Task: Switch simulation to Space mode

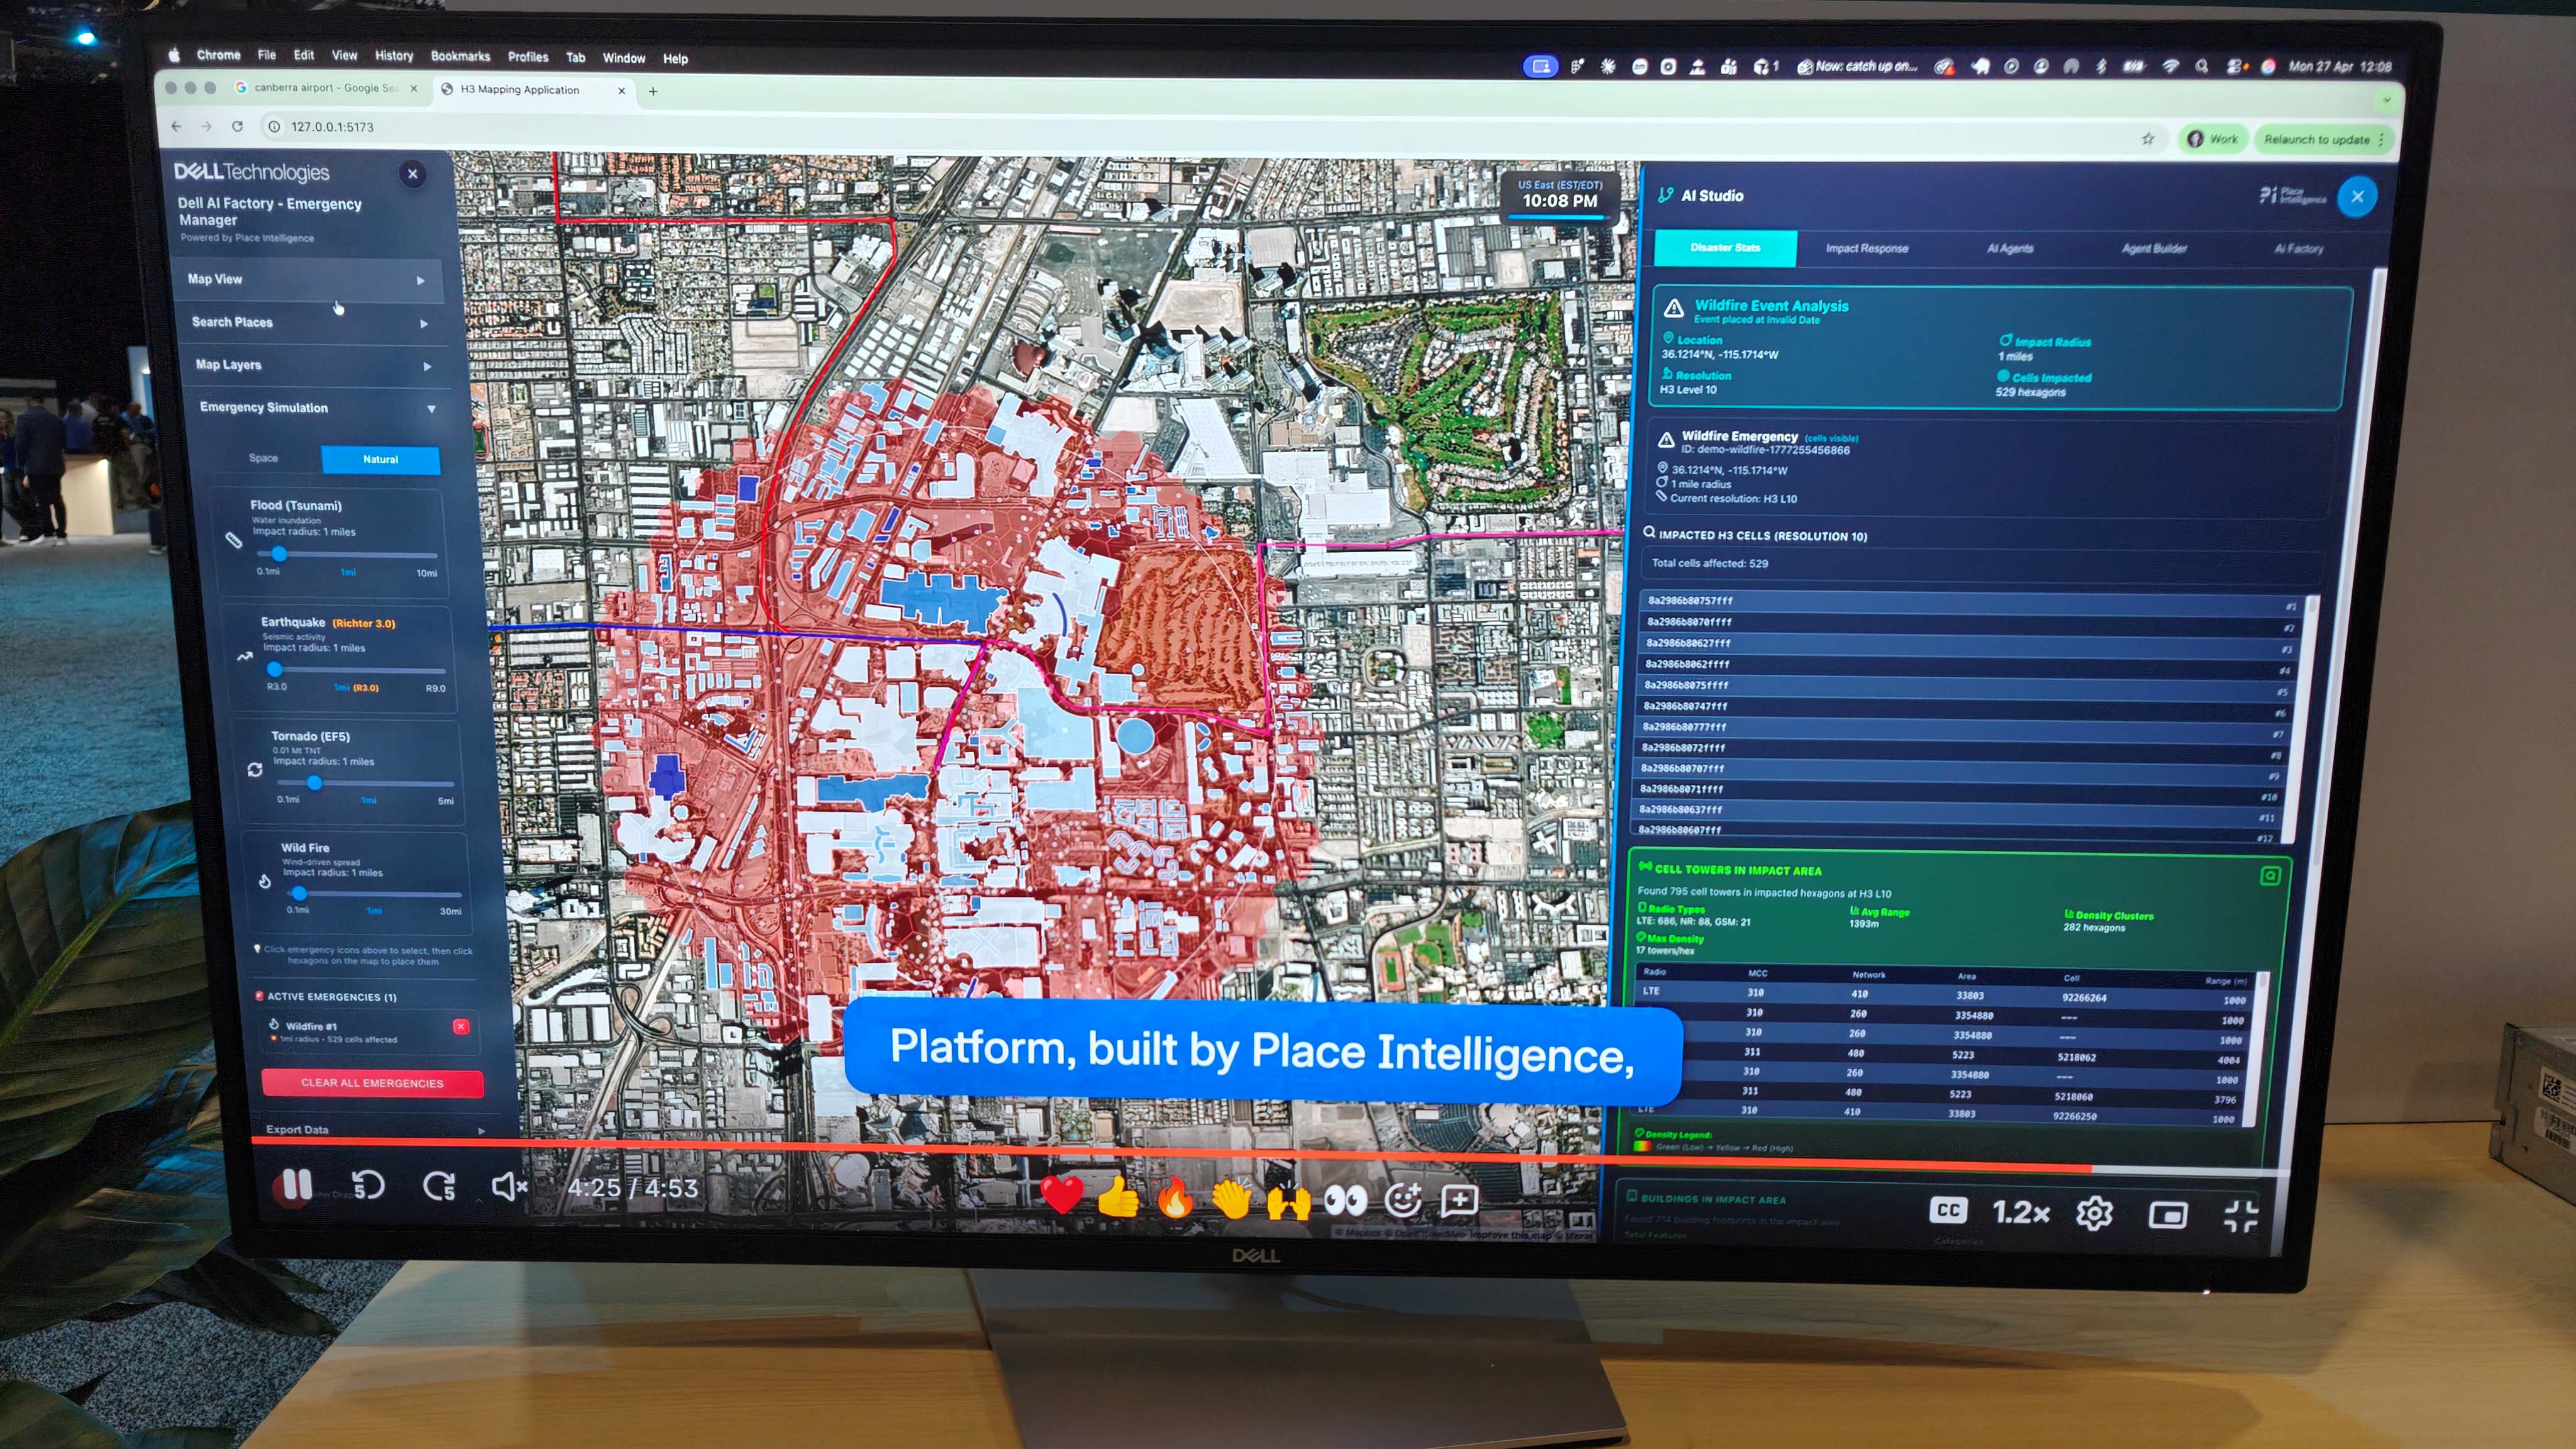Action: click(263, 458)
